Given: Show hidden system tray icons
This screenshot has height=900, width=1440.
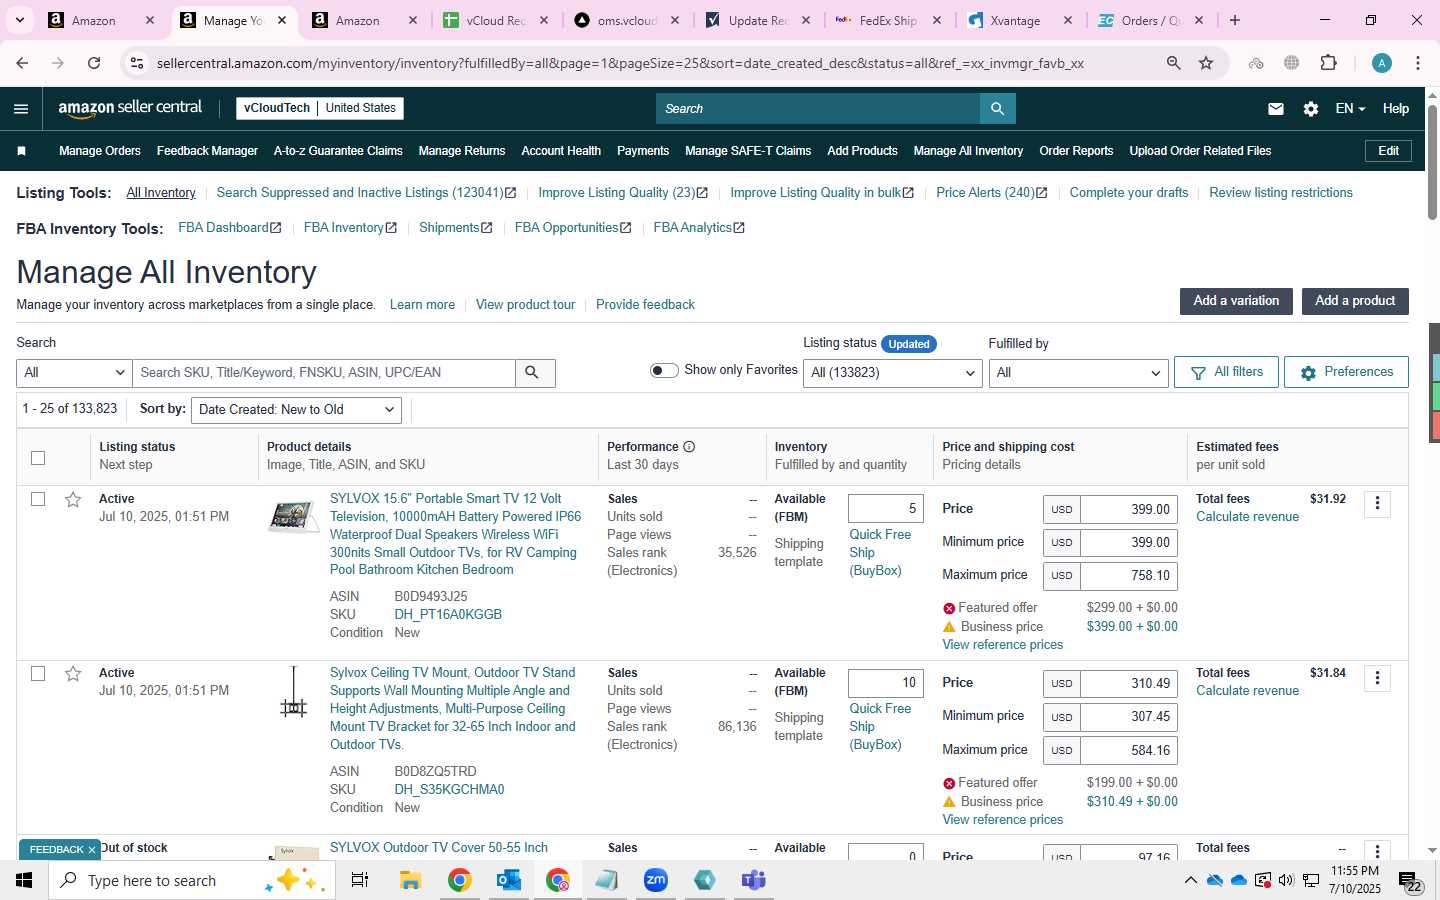Looking at the screenshot, I should pyautogui.click(x=1190, y=881).
